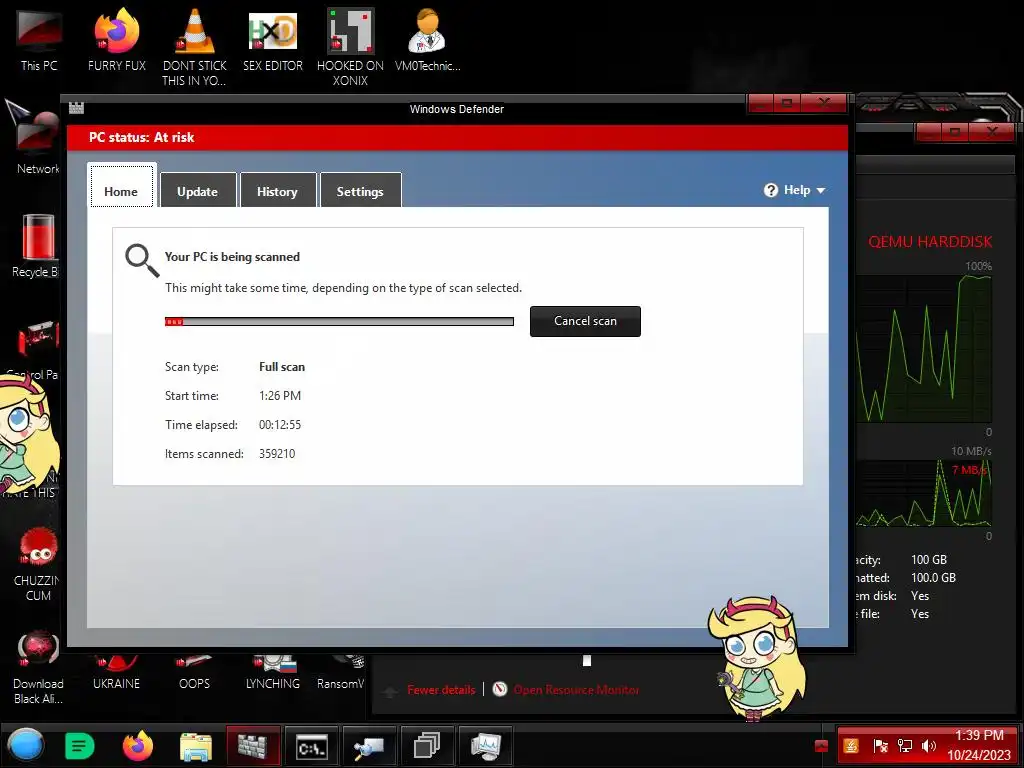Open the Control Panel desktop icon
The image size is (1024, 768).
36,349
